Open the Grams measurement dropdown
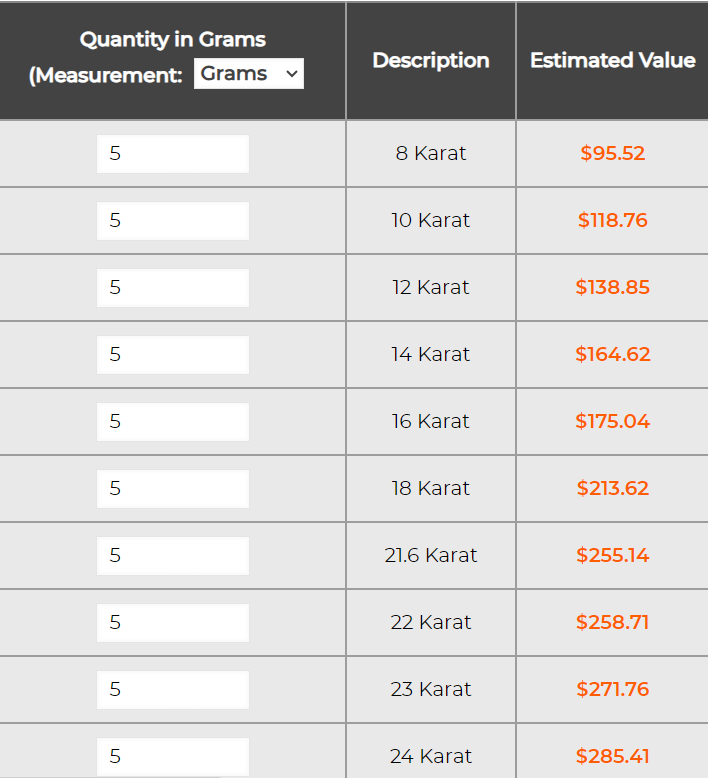This screenshot has height=778, width=708. pos(249,74)
